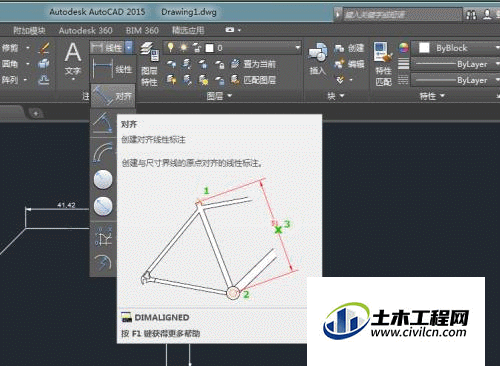Screen dimensions: 500x366
Task: Select the angular dimension icon in dropdown
Action: tap(103, 123)
